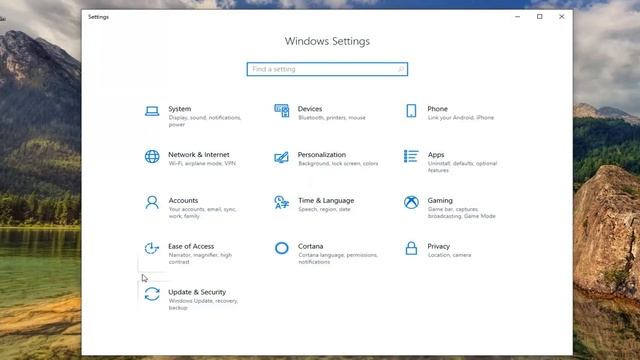
Task: Click 'Speech, region, date' description
Action: click(x=324, y=209)
